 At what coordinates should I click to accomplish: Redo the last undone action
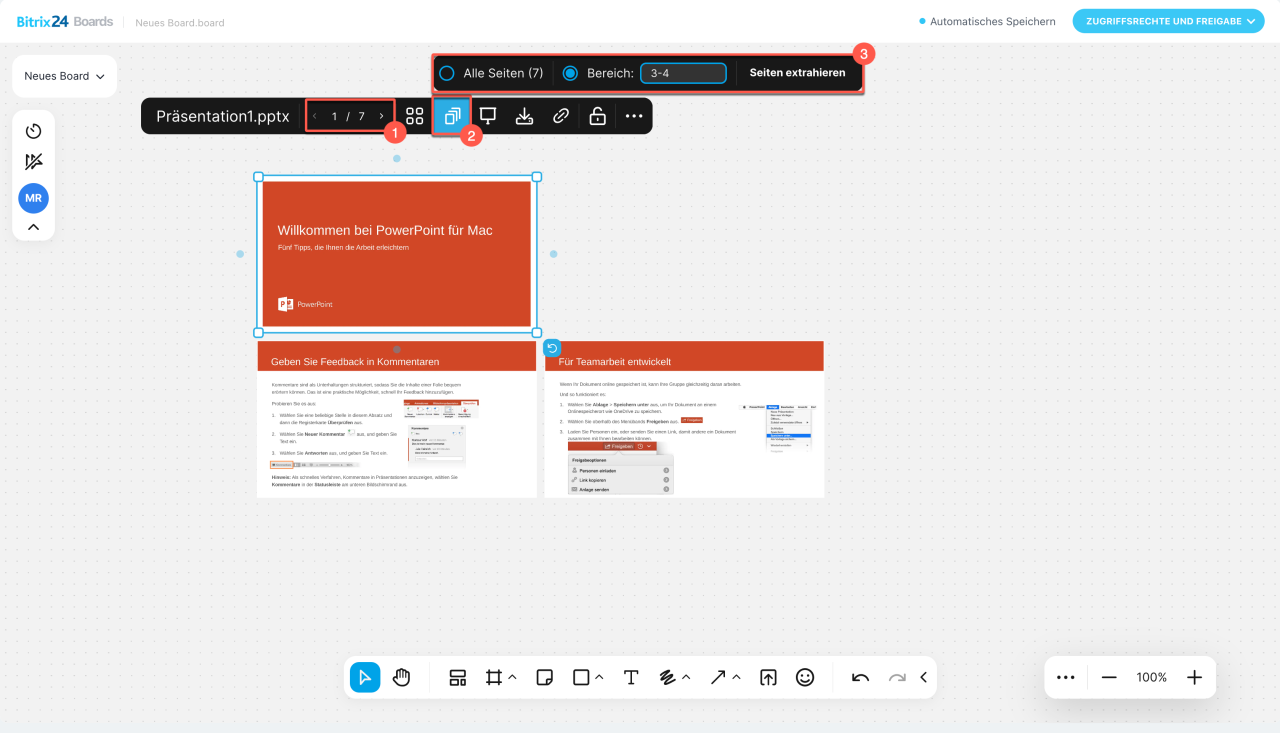[897, 677]
